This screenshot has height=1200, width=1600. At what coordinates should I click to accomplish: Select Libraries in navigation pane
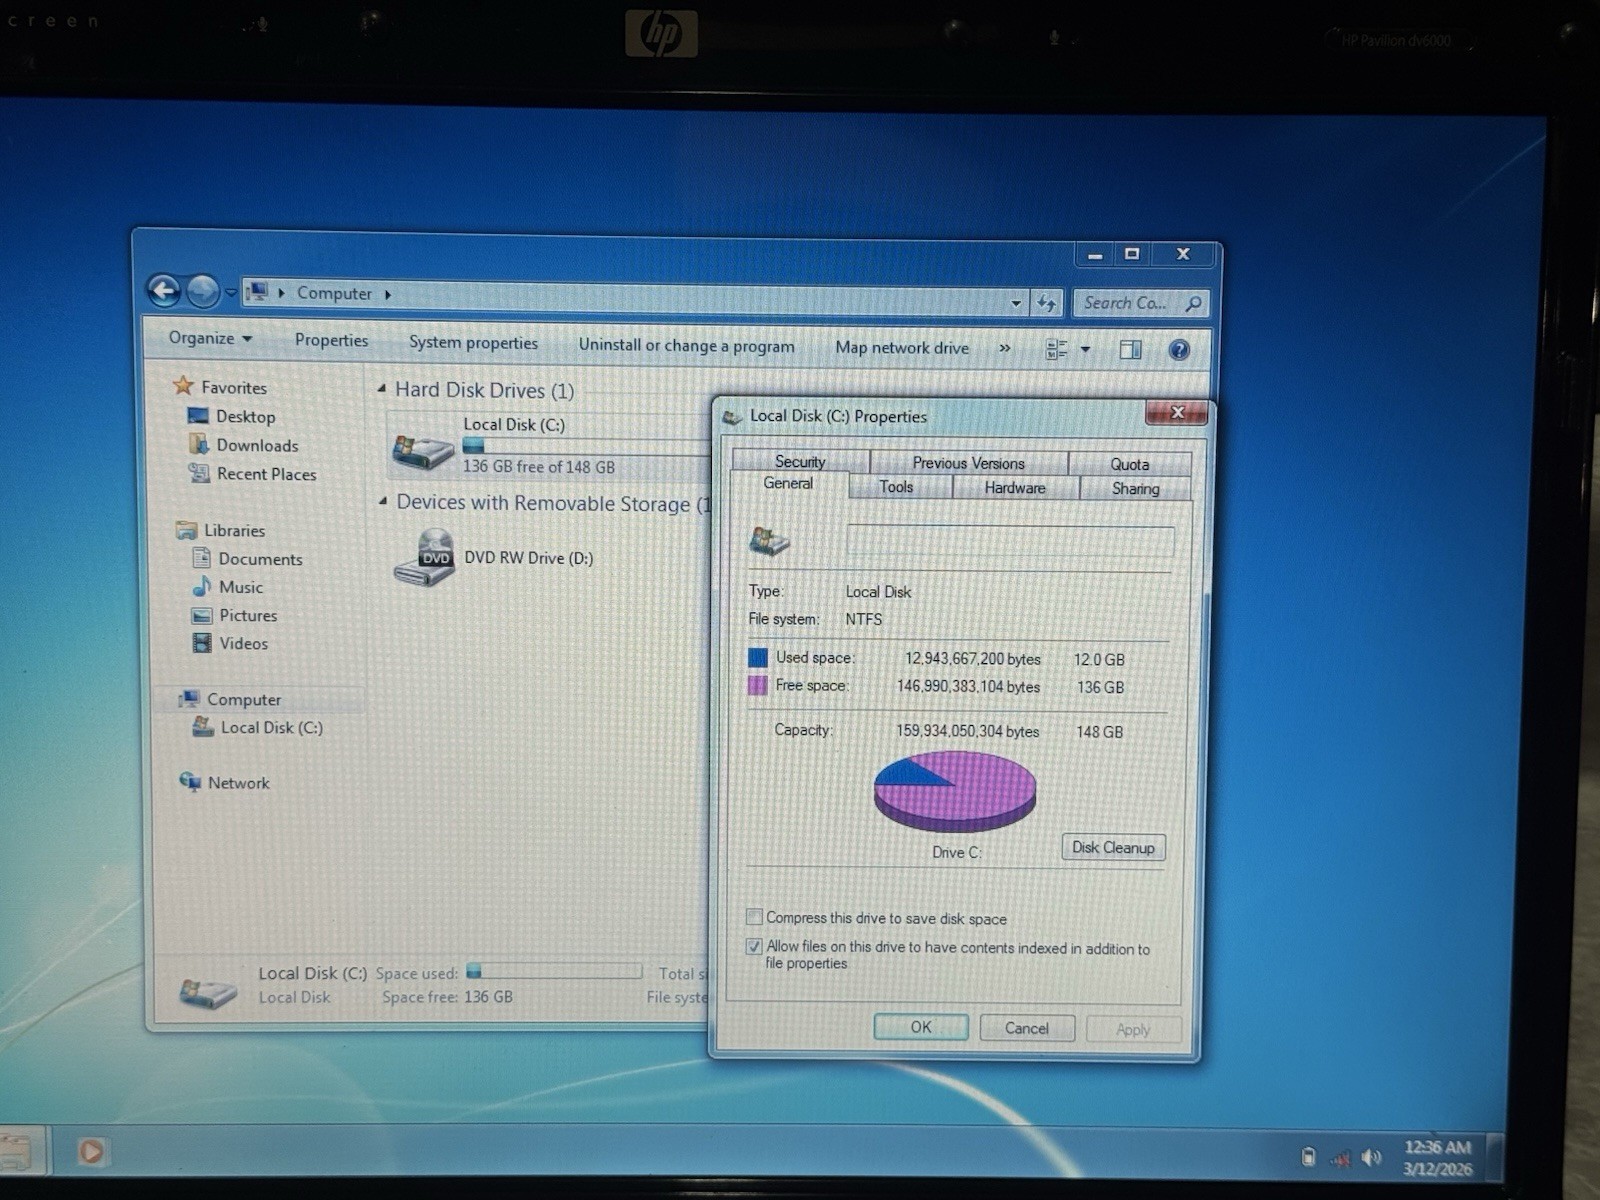tap(234, 530)
